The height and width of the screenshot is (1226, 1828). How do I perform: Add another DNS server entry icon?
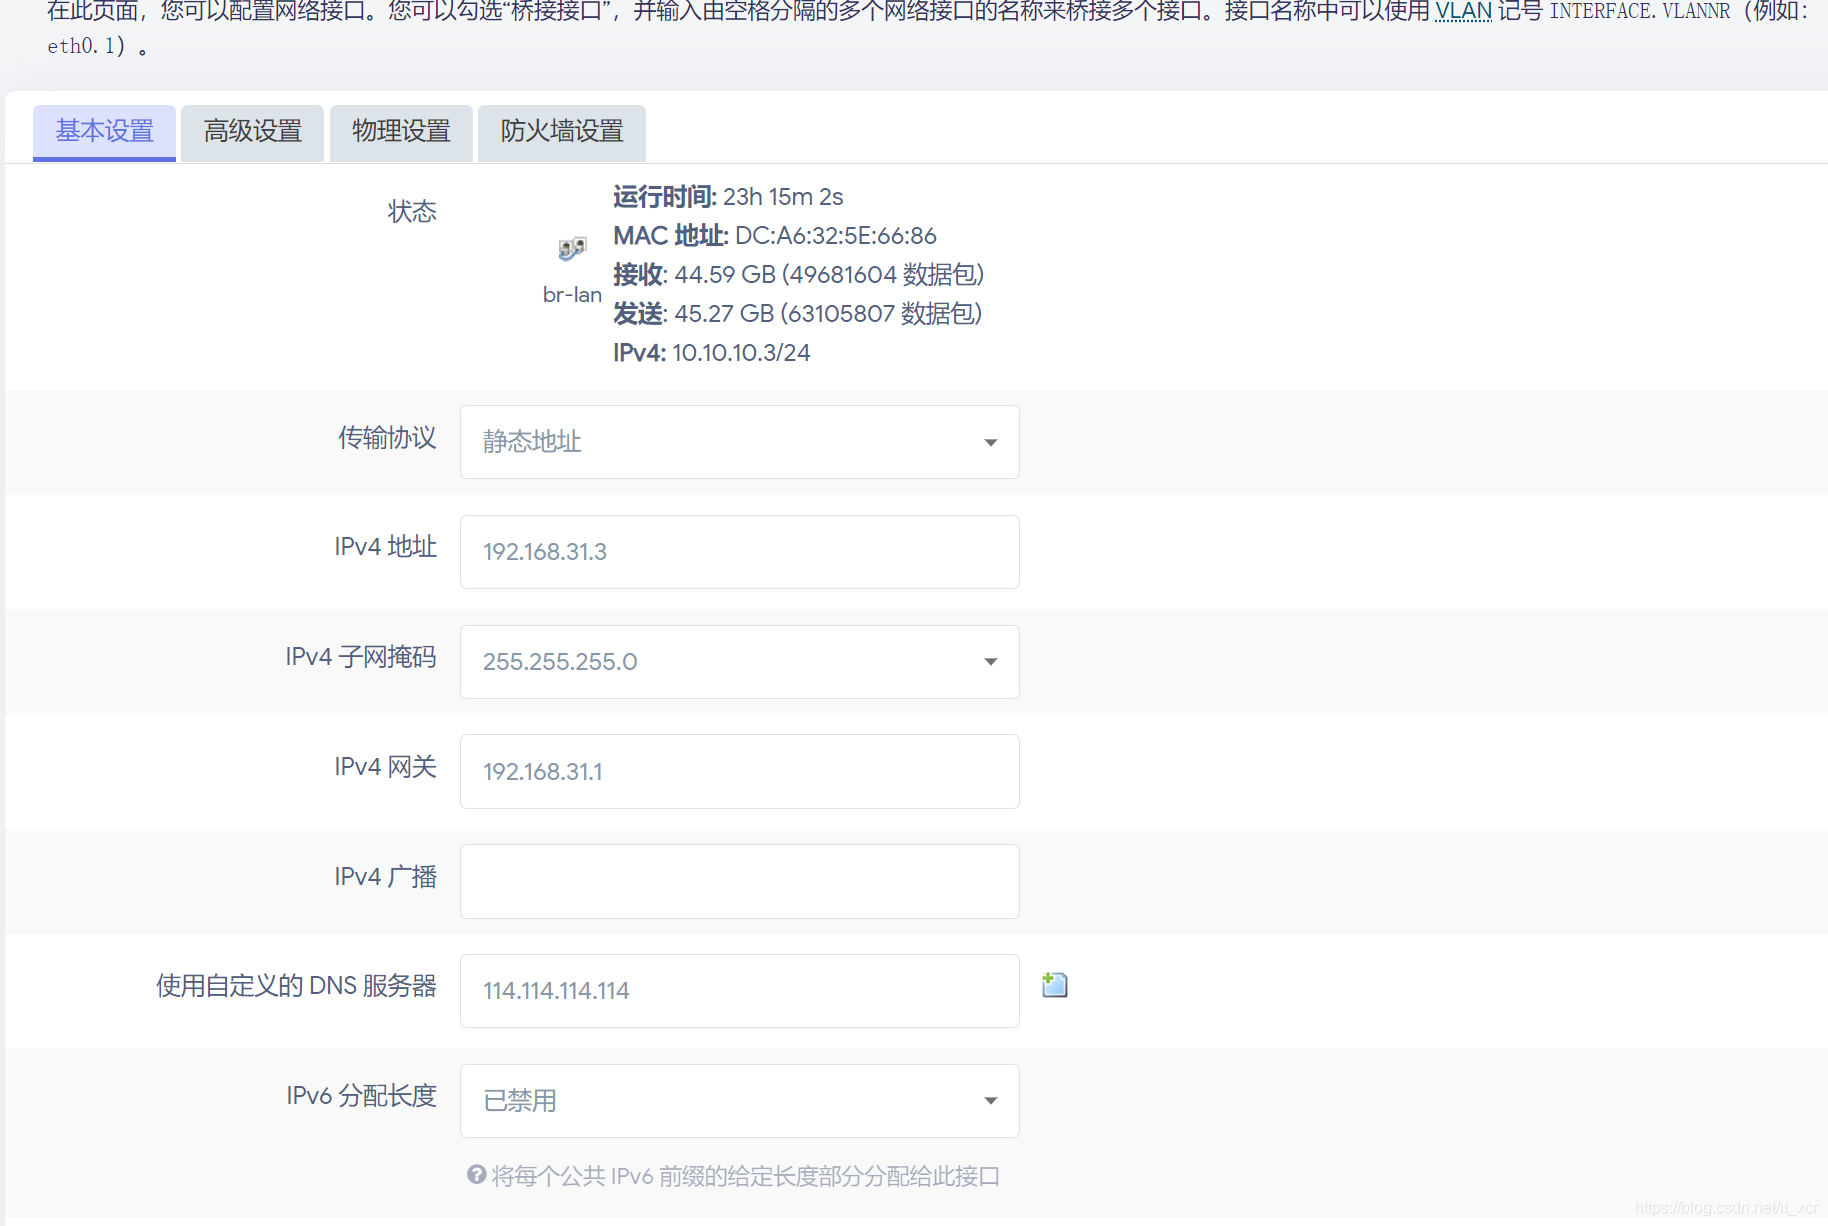[1055, 985]
